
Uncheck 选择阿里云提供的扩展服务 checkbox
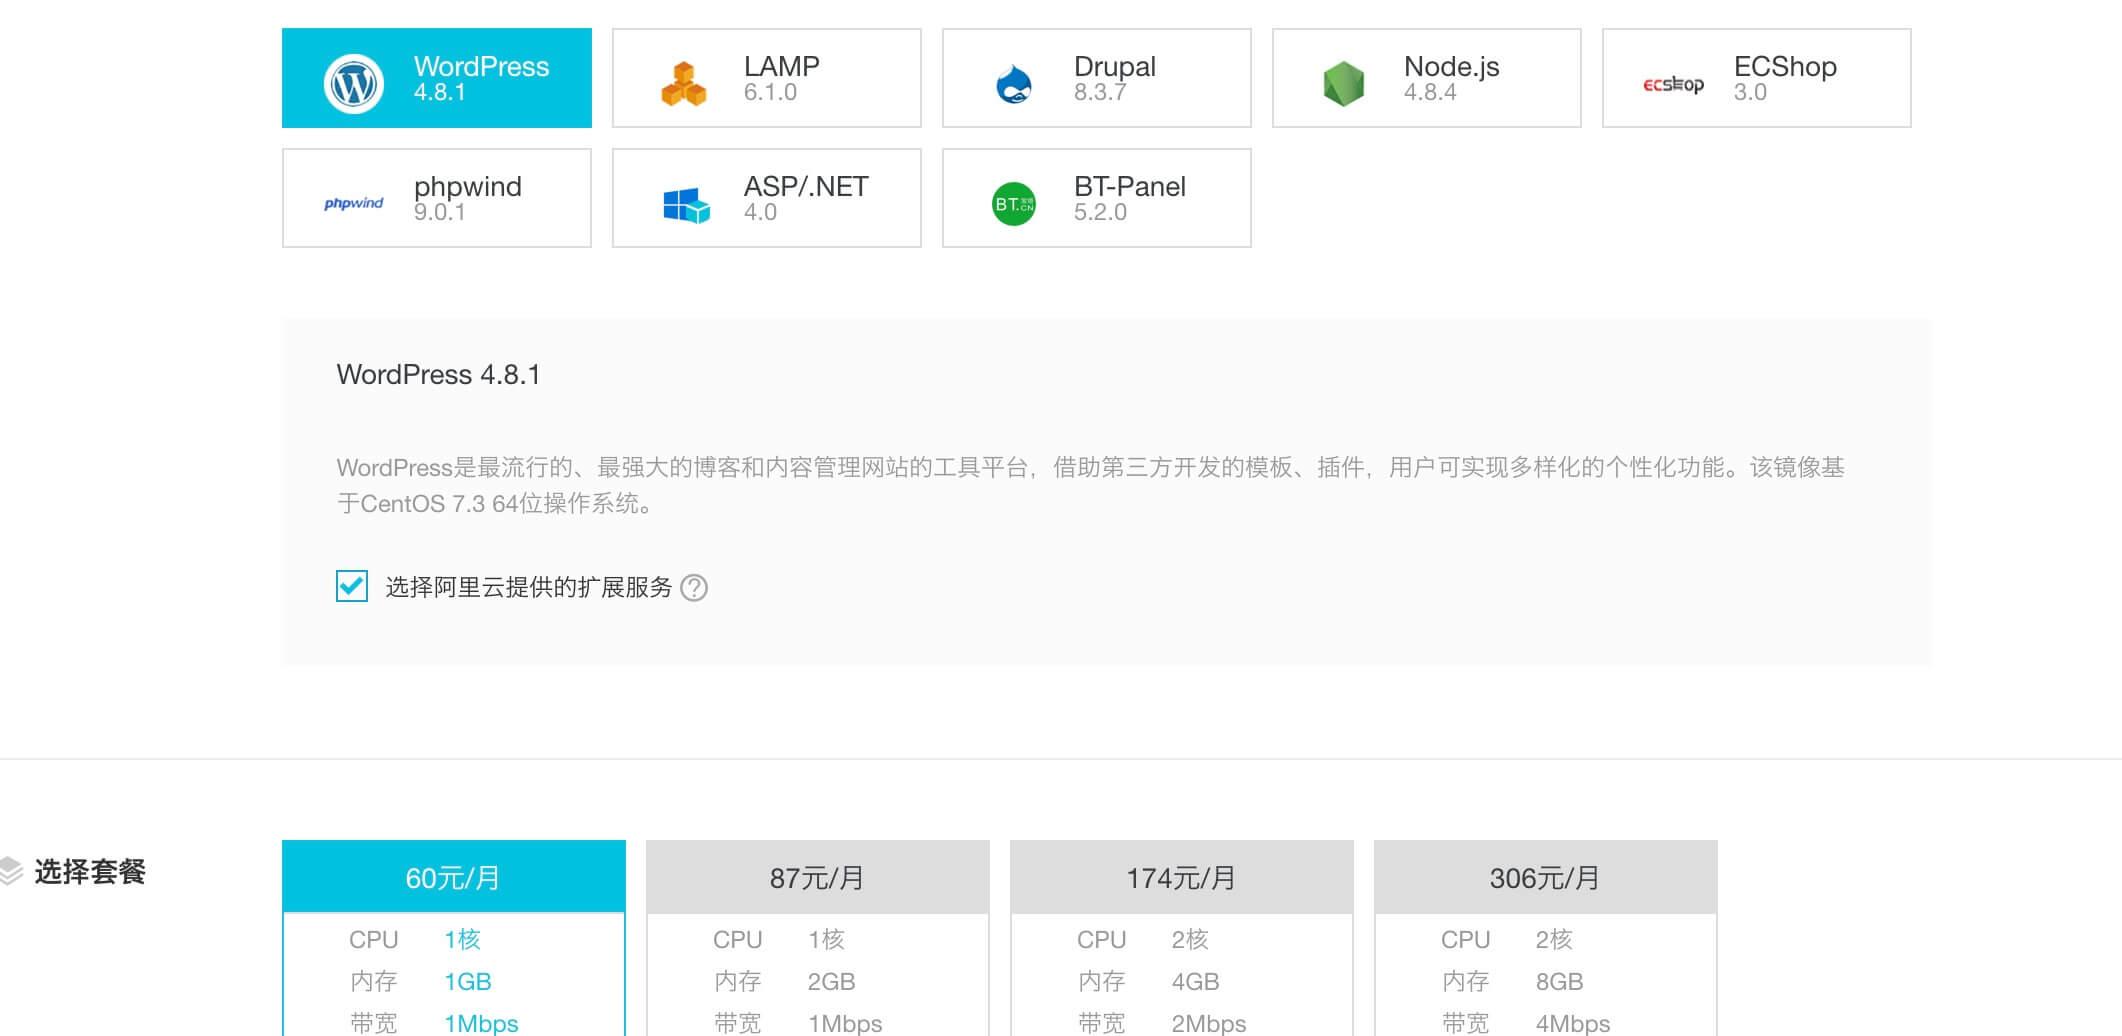[352, 586]
